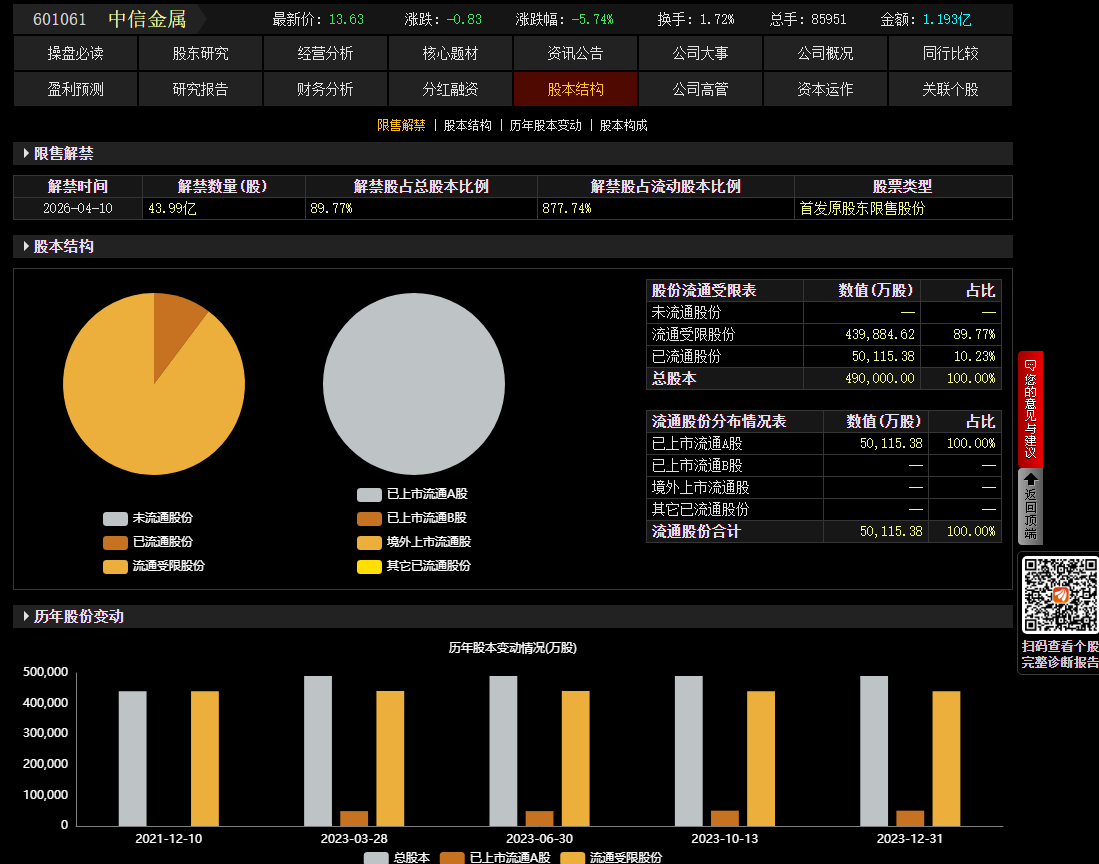The width and height of the screenshot is (1099, 864).
Task: Toggle 流通受限股份 legend swatch under left pie
Action: (x=115, y=566)
